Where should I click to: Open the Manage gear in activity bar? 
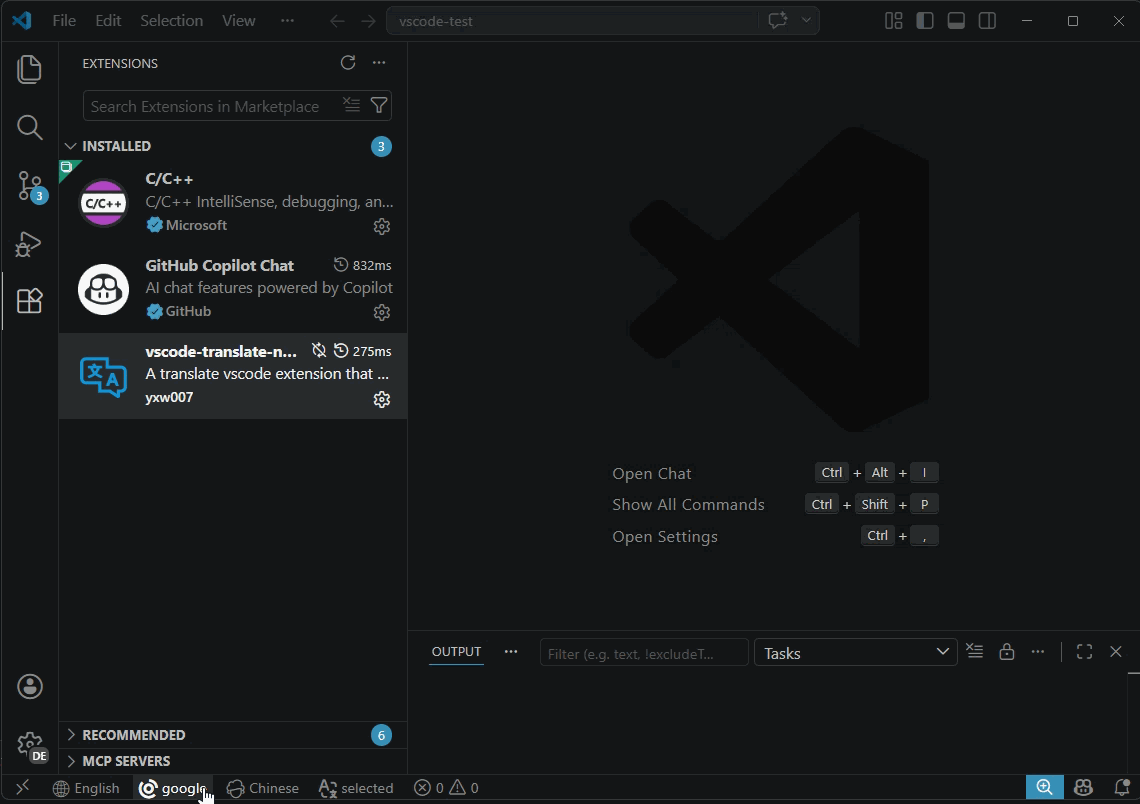point(30,744)
